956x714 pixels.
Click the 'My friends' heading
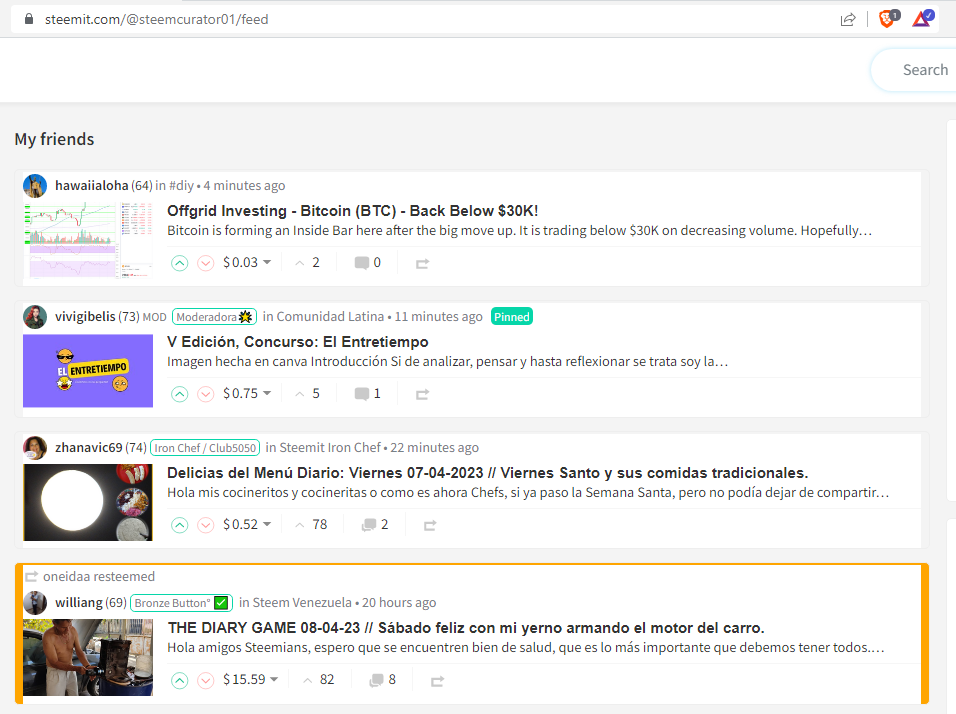click(x=54, y=140)
